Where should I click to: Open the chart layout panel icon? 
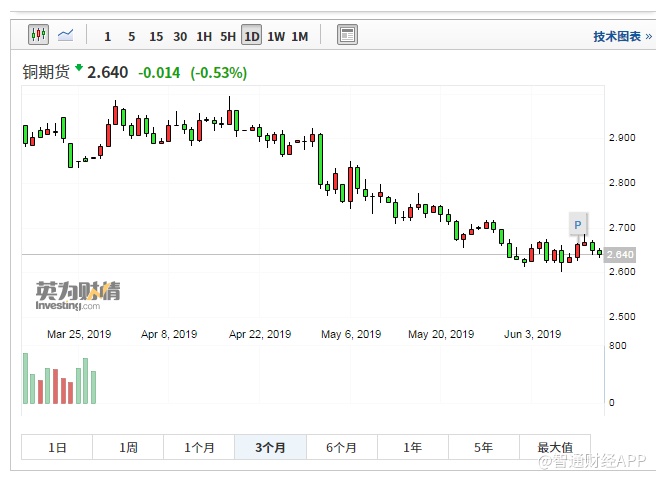[347, 35]
